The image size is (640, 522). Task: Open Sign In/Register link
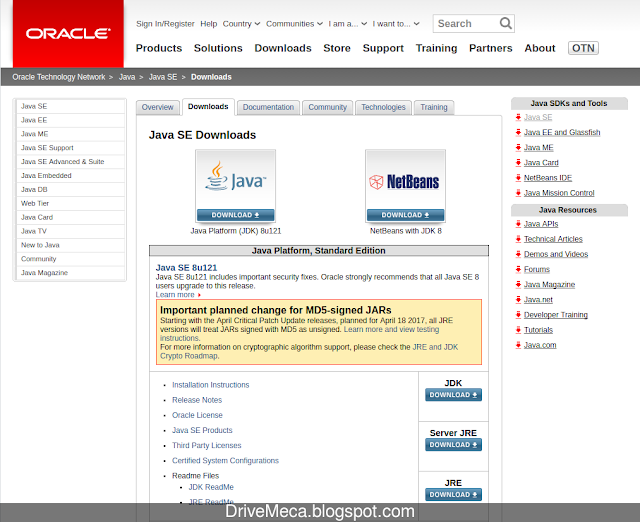tap(165, 24)
